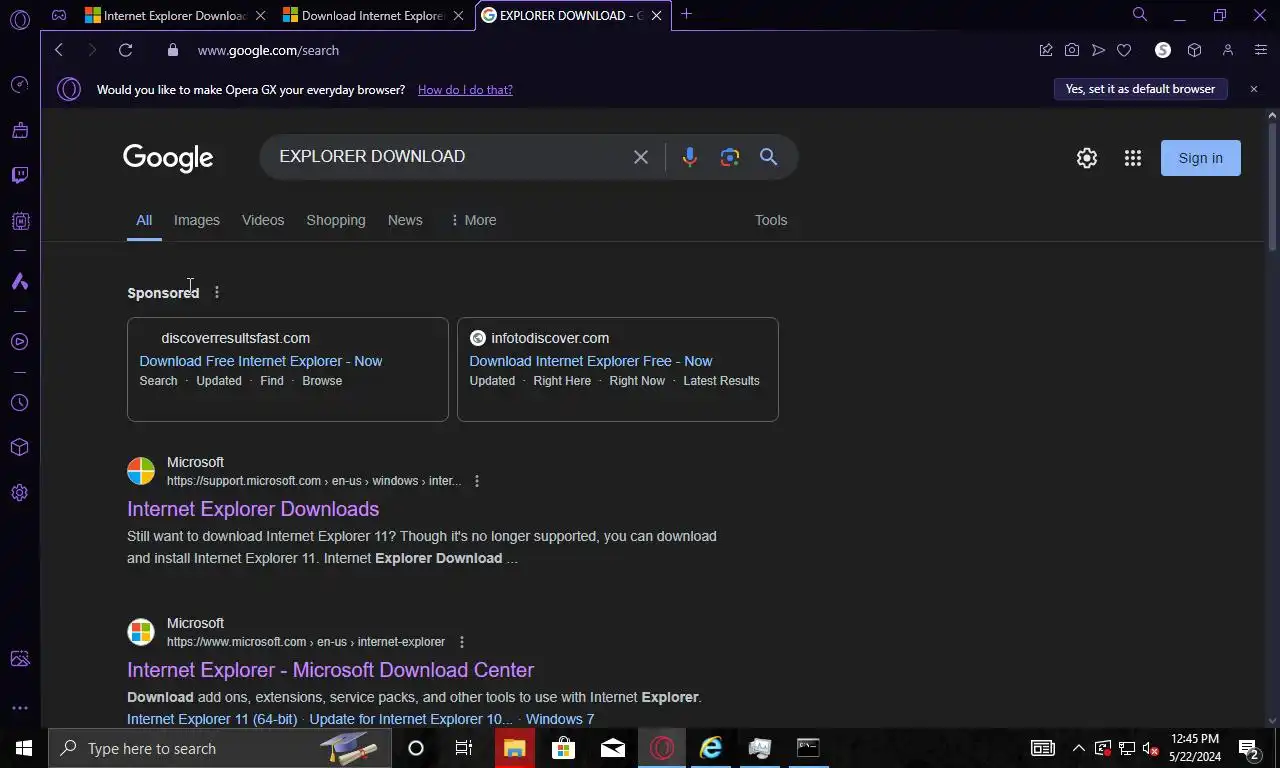
Task: Switch to Download Internet Explorer tab
Action: pyautogui.click(x=373, y=16)
